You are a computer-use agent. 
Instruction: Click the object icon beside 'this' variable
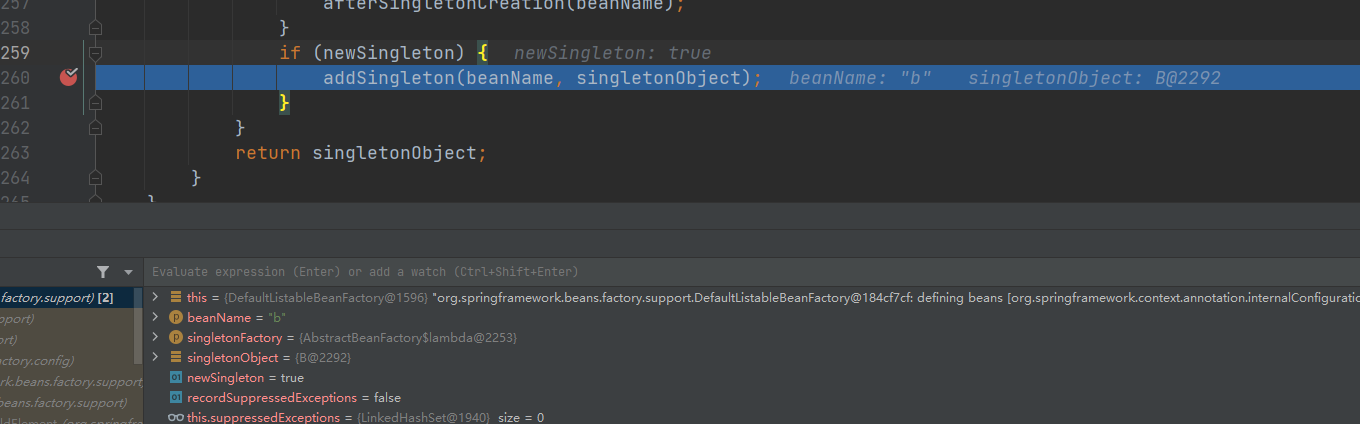[x=176, y=298]
